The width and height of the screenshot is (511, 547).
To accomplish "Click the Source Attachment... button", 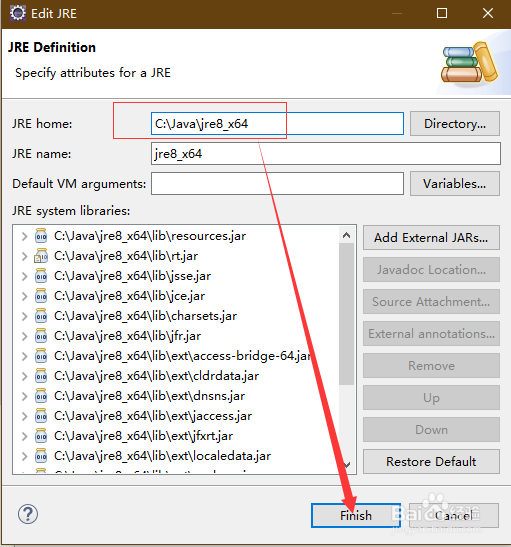I will click(431, 302).
